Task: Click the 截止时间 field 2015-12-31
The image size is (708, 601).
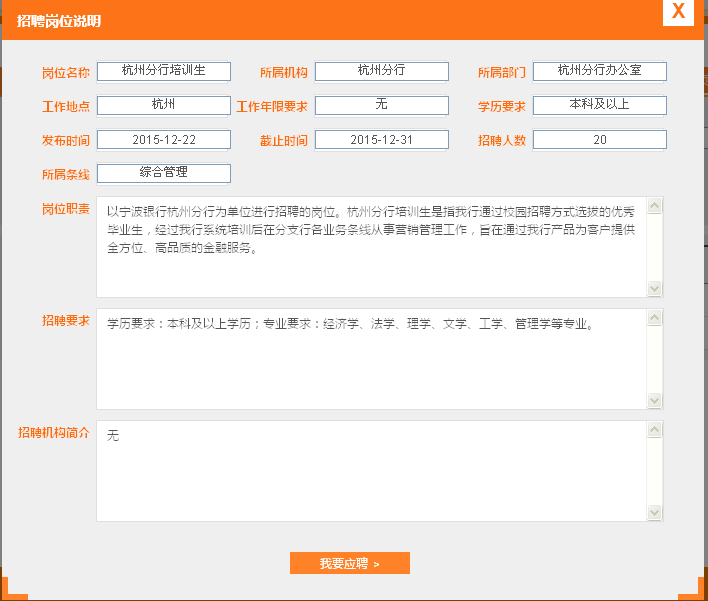Action: point(382,140)
